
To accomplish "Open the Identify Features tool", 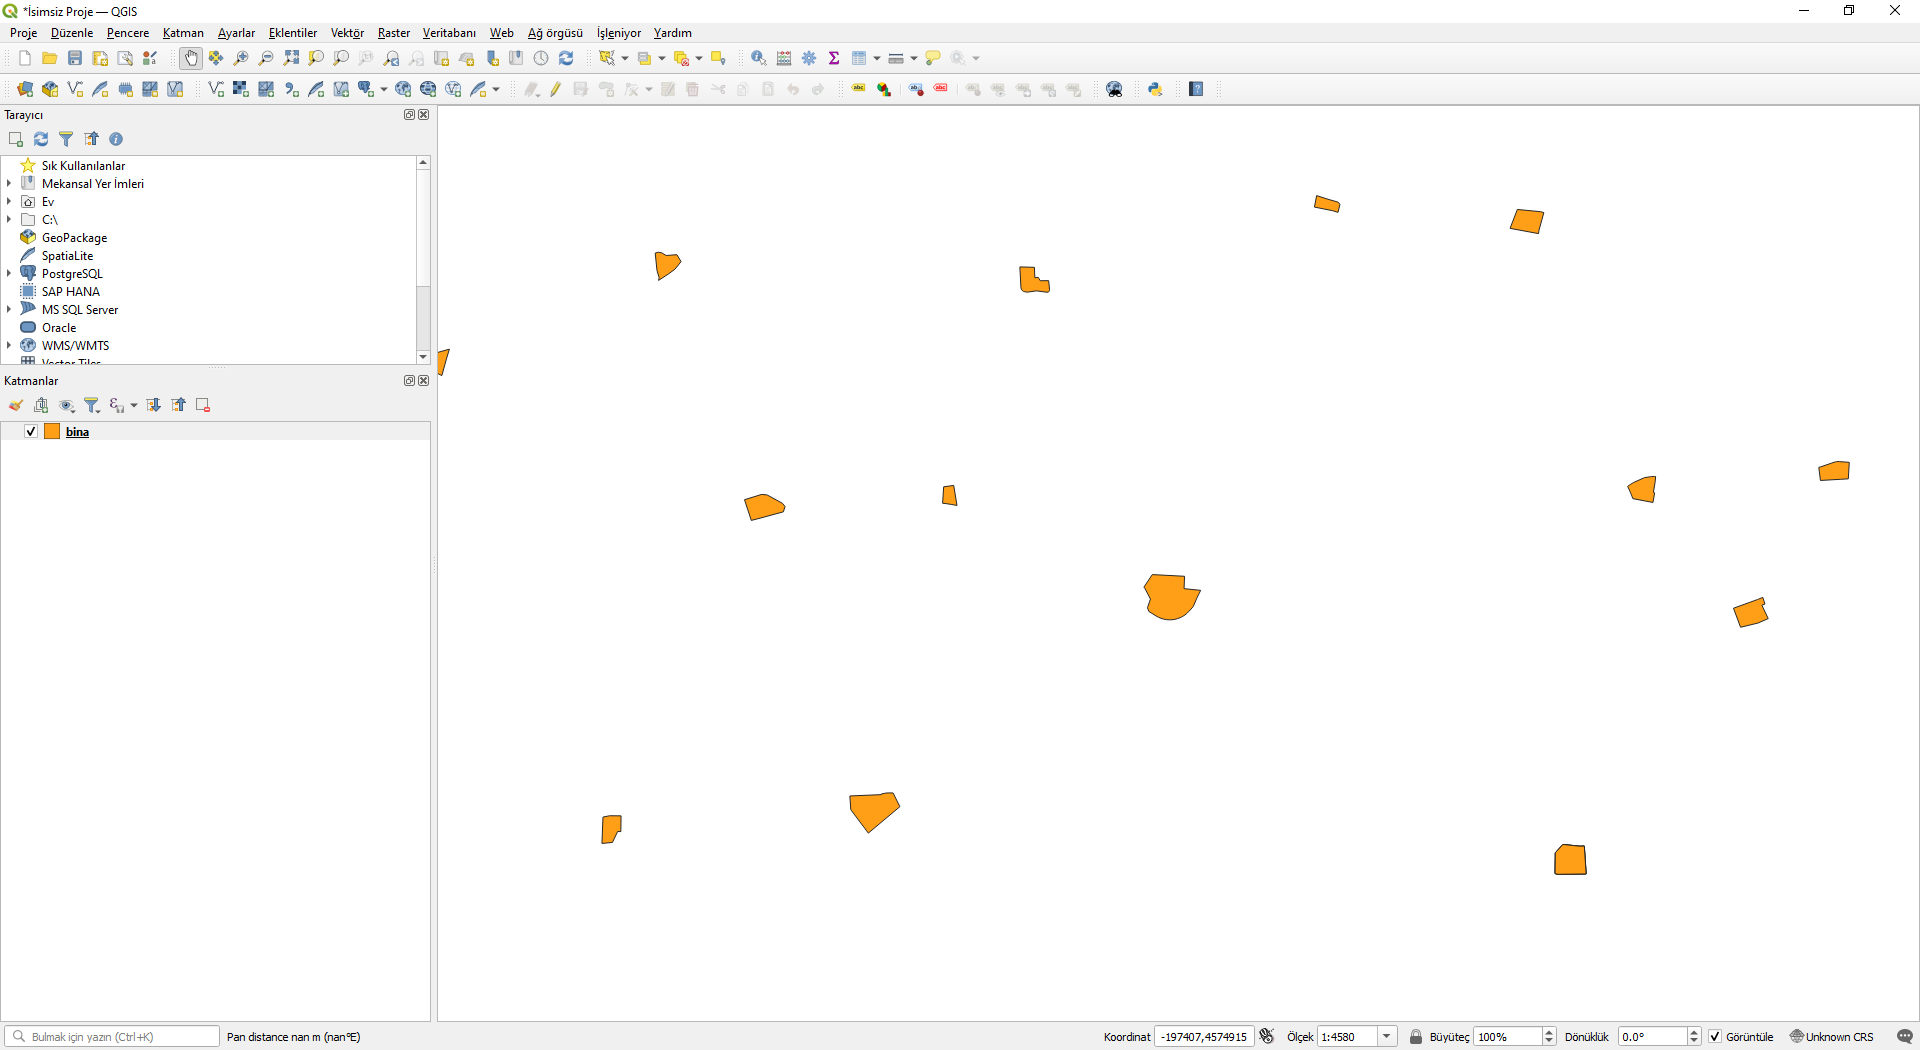I will tap(759, 58).
